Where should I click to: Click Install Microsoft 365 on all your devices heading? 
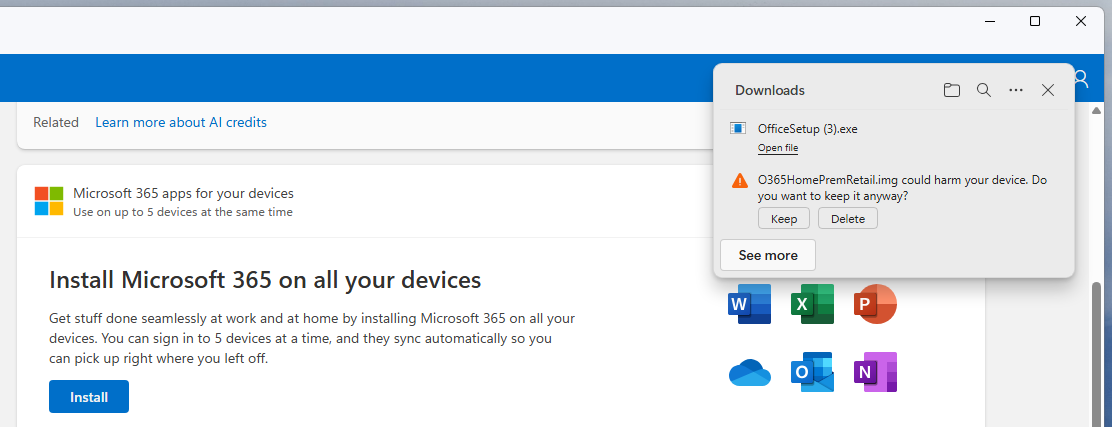(265, 279)
